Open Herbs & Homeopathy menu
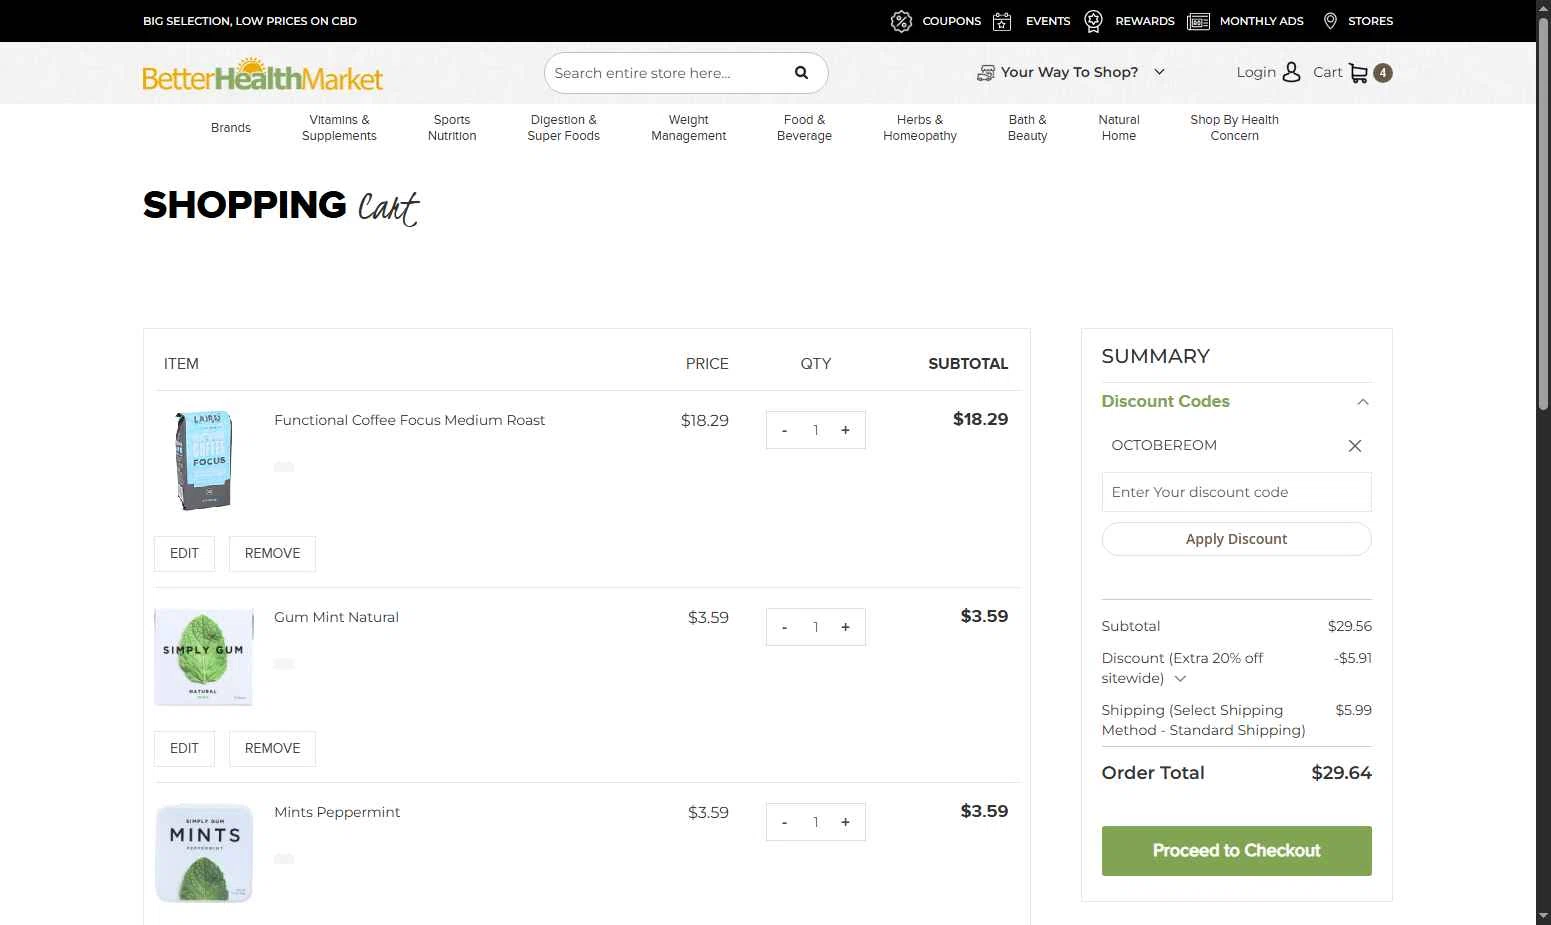 (x=920, y=128)
